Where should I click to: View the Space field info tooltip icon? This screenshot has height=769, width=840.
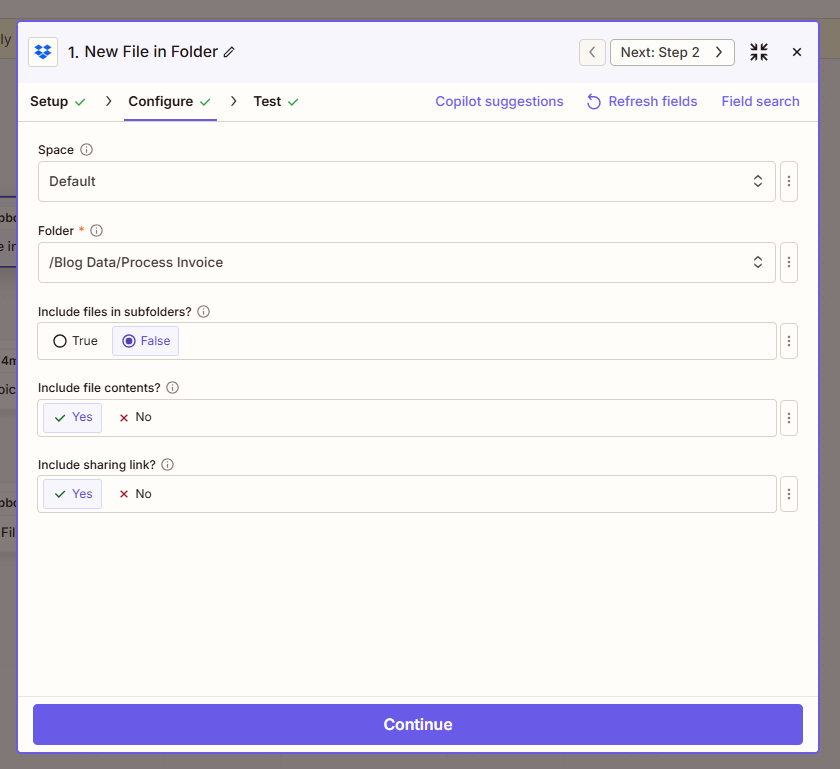click(x=86, y=150)
